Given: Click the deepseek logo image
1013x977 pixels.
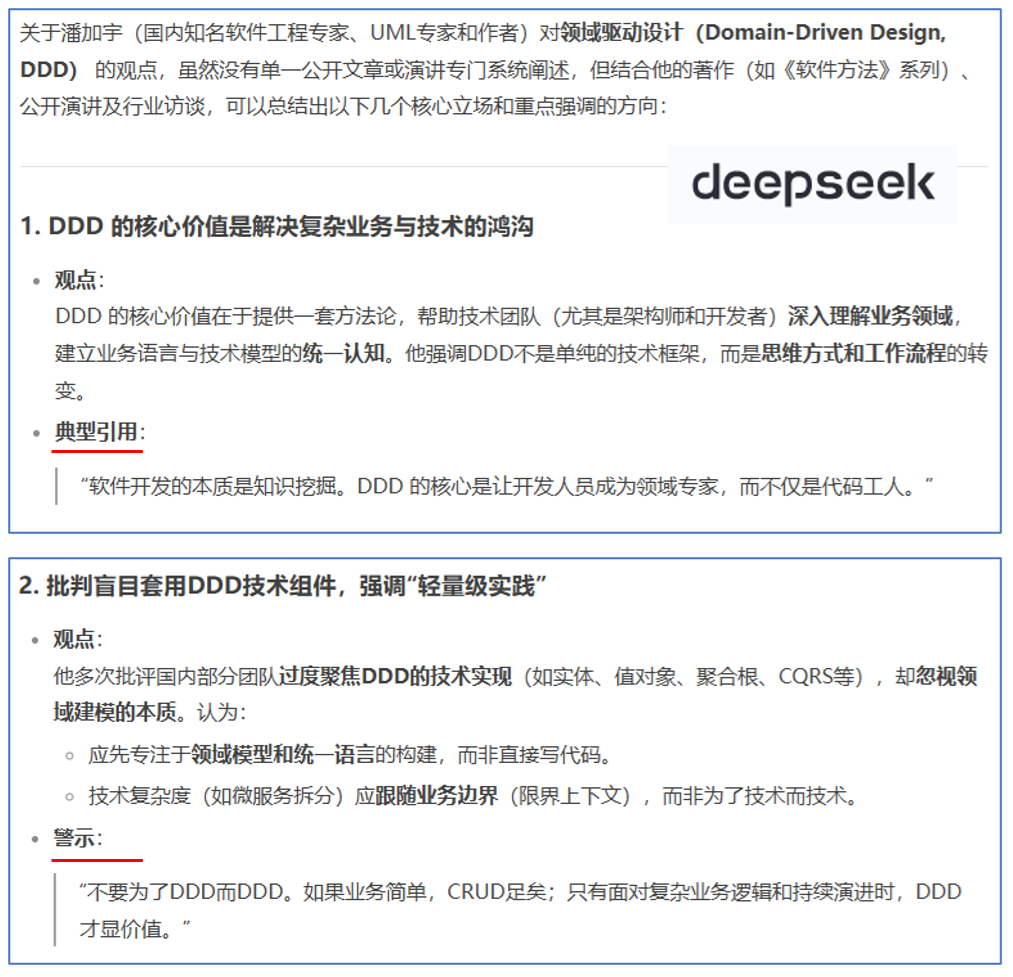Looking at the screenshot, I should point(812,184).
